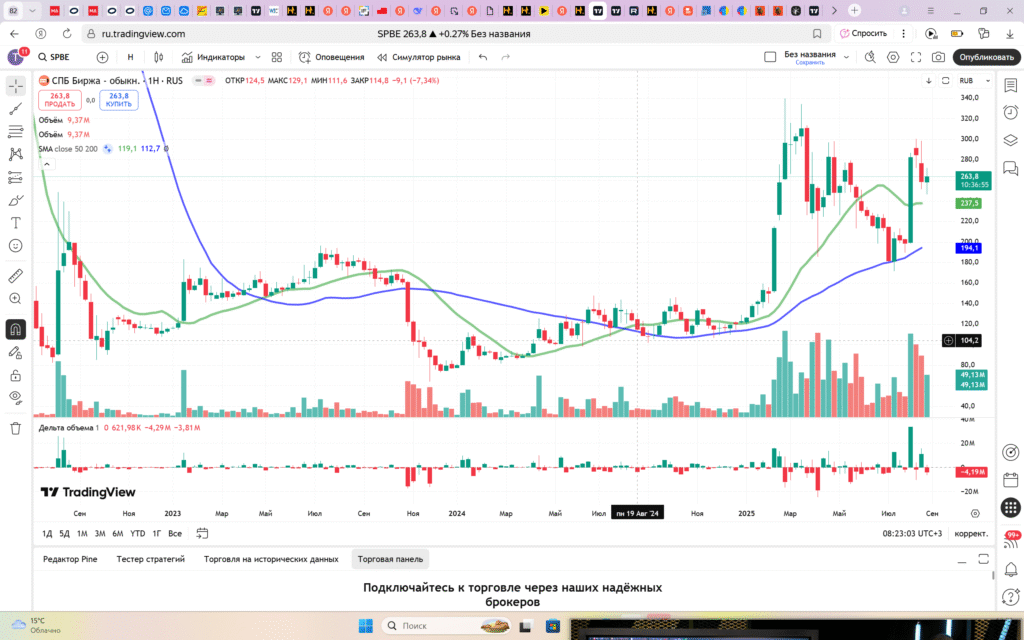The height and width of the screenshot is (640, 1024).
Task: Click the add symbol compare plus icon
Action: click(103, 57)
